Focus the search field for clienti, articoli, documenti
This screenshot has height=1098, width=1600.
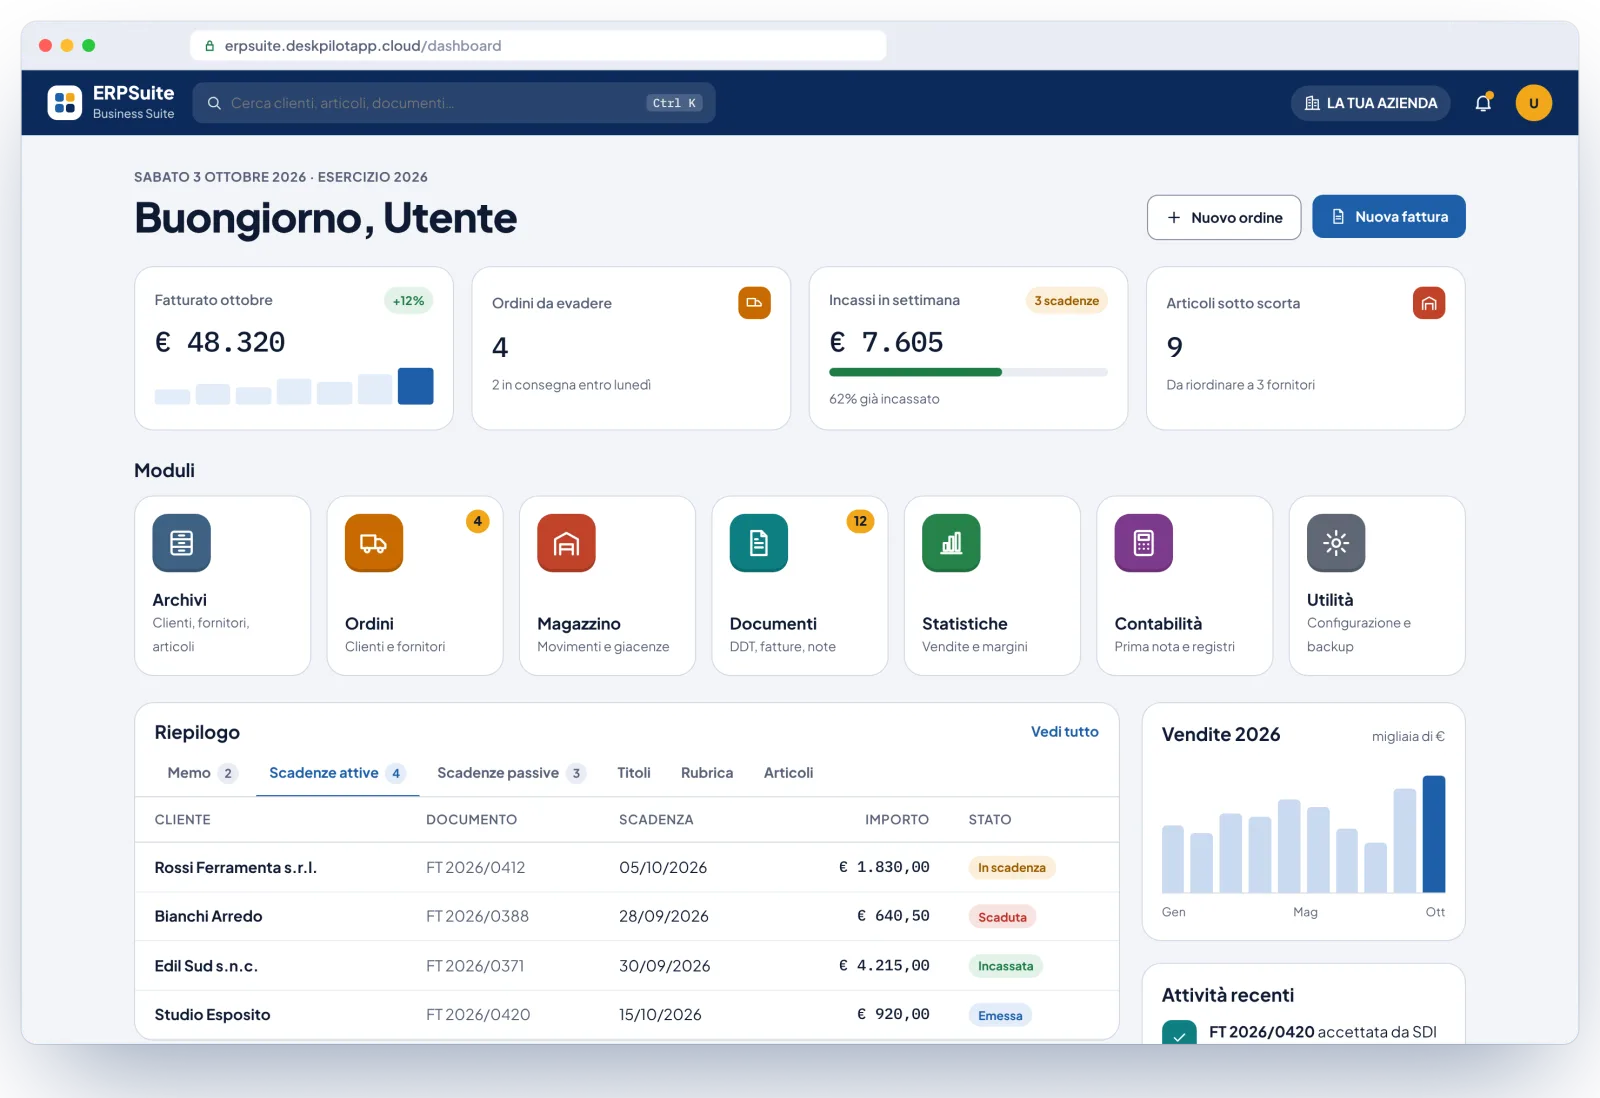point(454,103)
